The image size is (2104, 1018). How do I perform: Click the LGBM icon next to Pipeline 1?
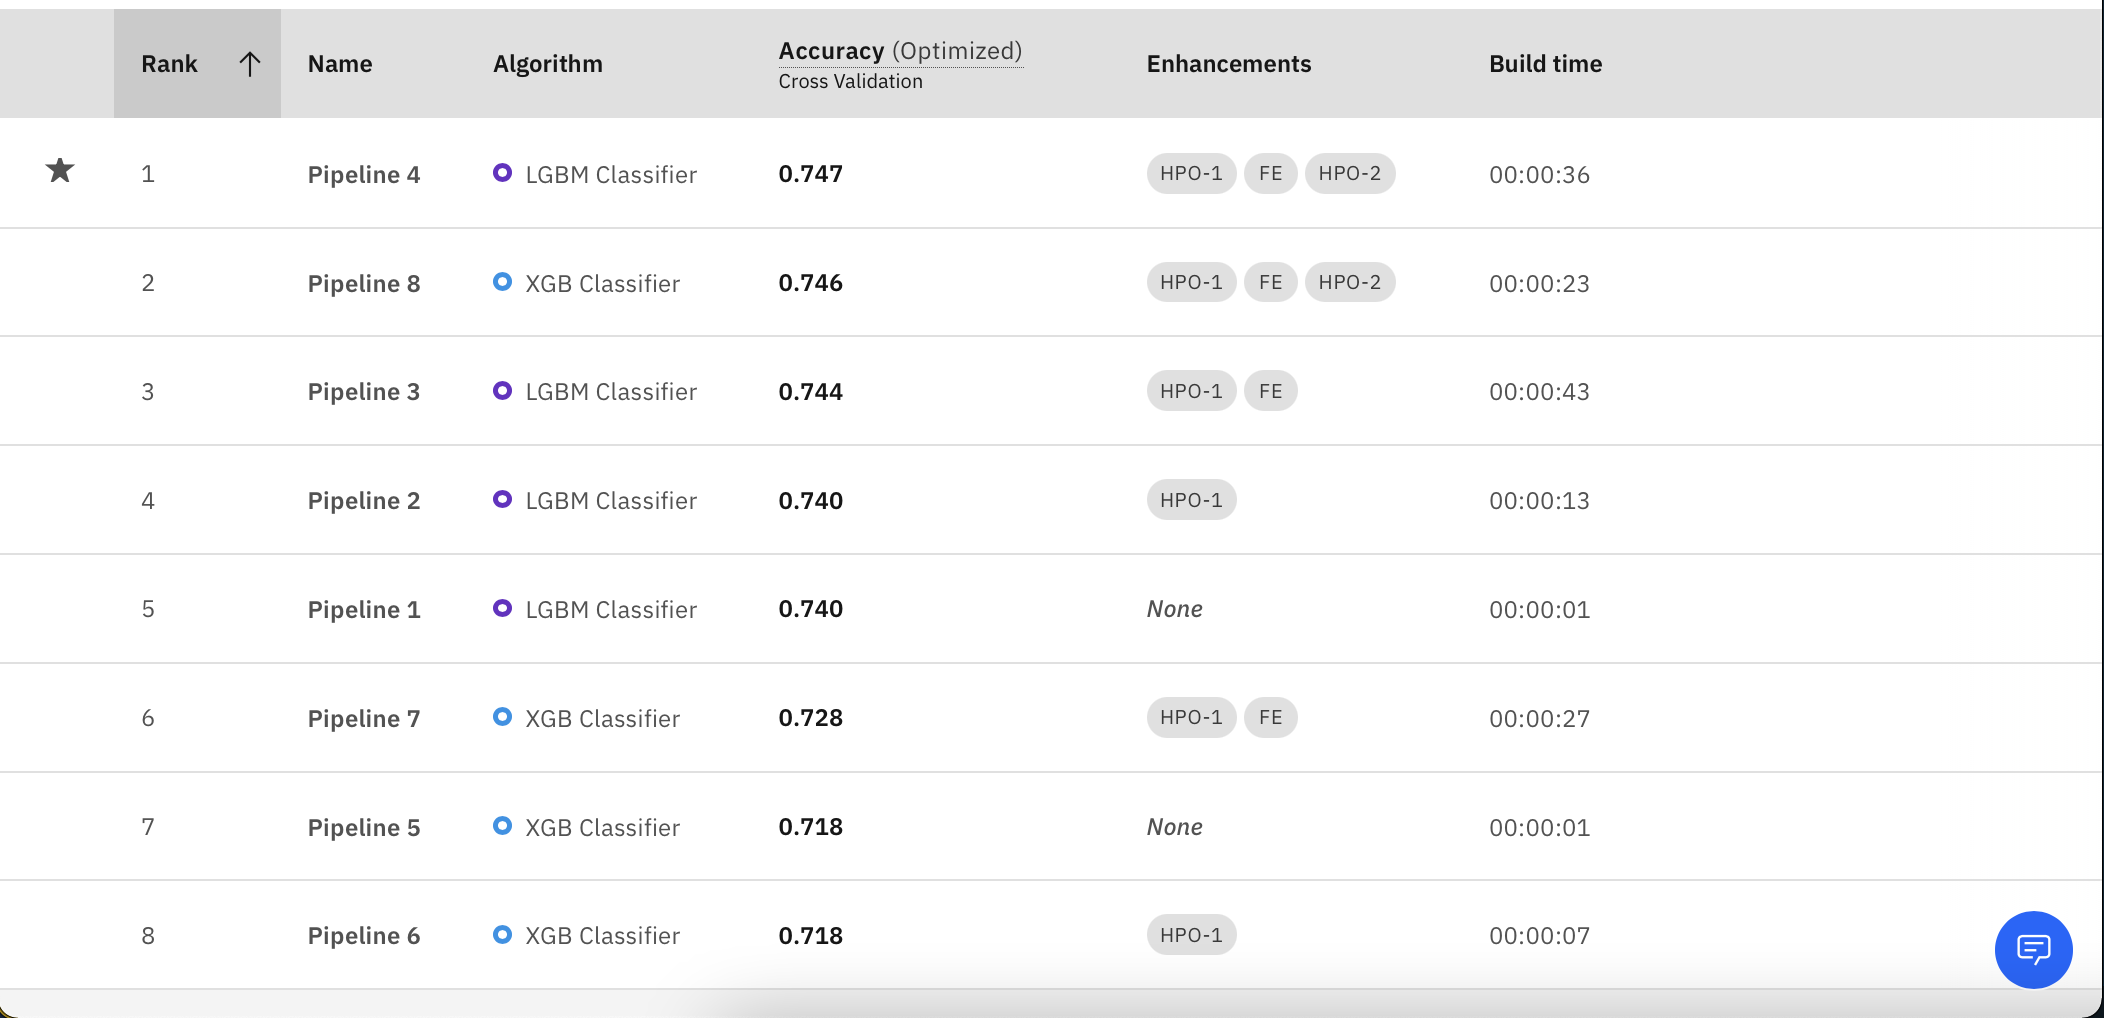pyautogui.click(x=504, y=608)
